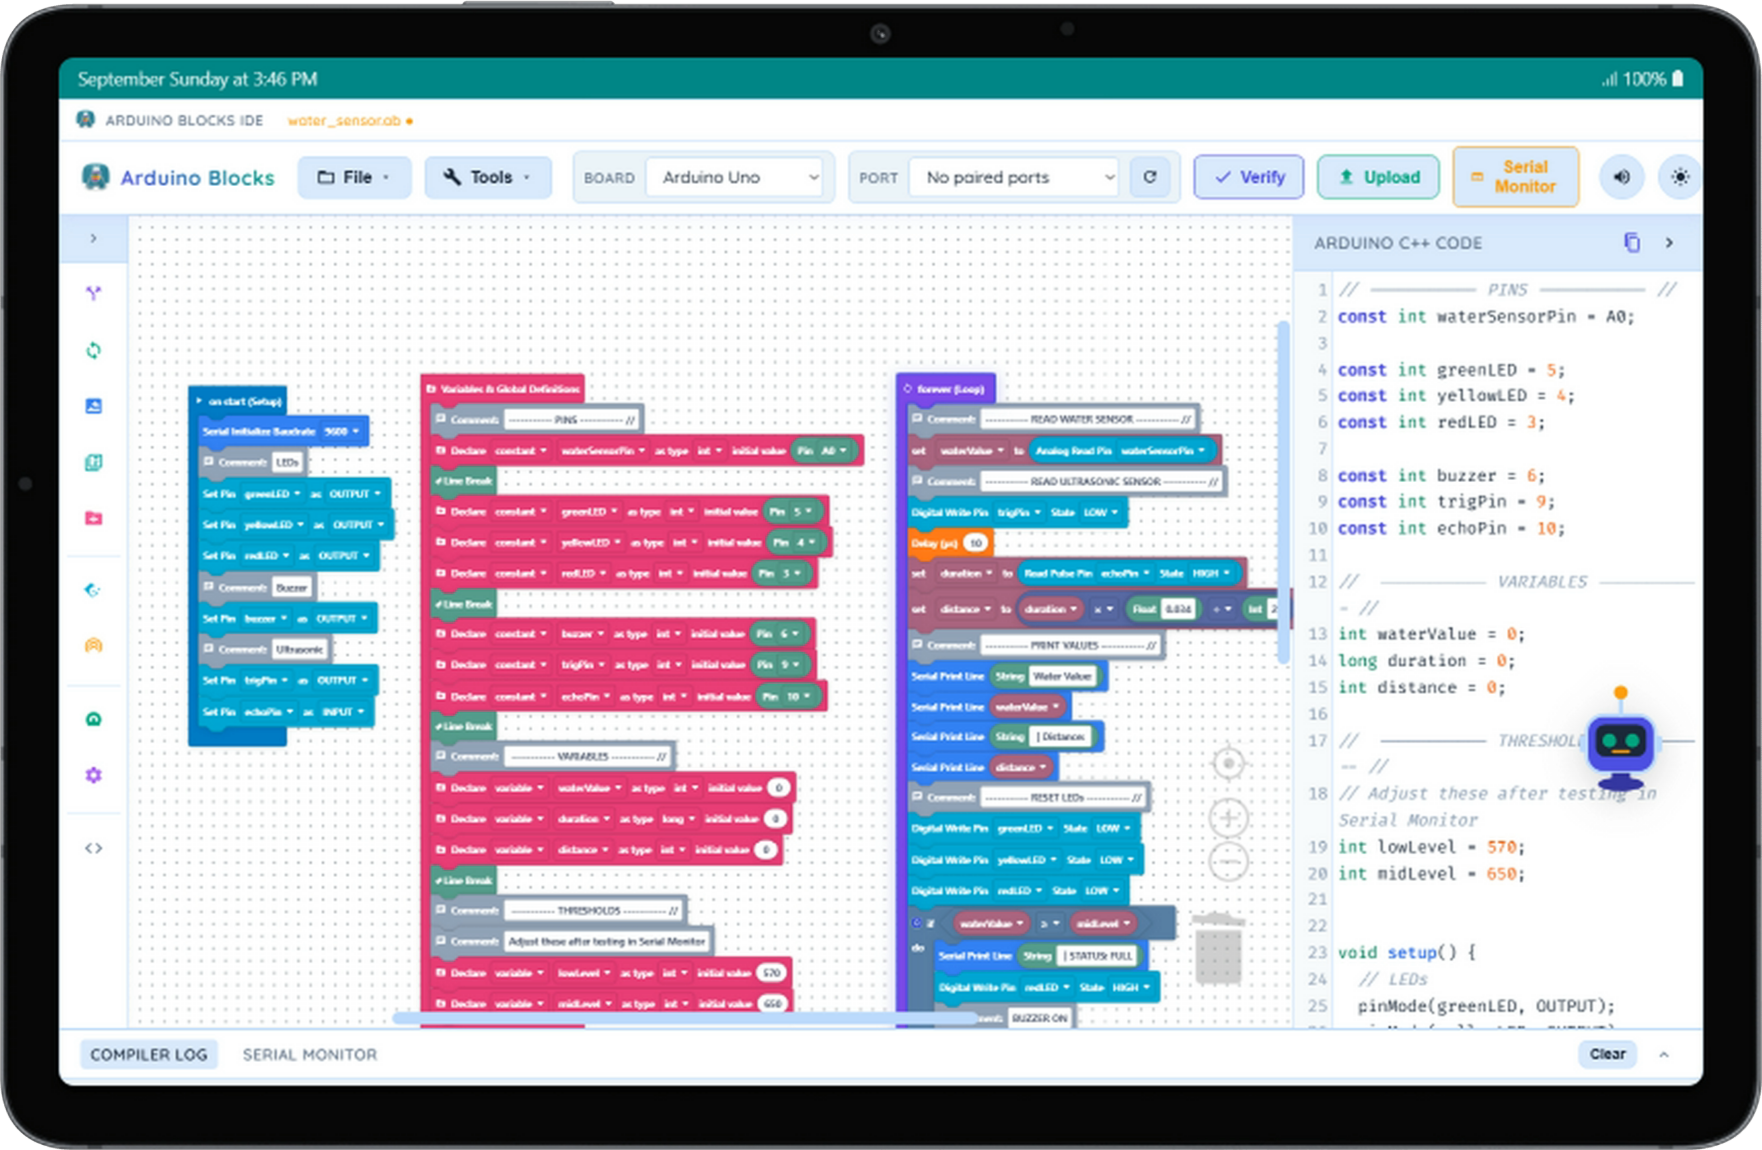Clear the compiler log
The image size is (1762, 1150).
click(x=1607, y=1054)
